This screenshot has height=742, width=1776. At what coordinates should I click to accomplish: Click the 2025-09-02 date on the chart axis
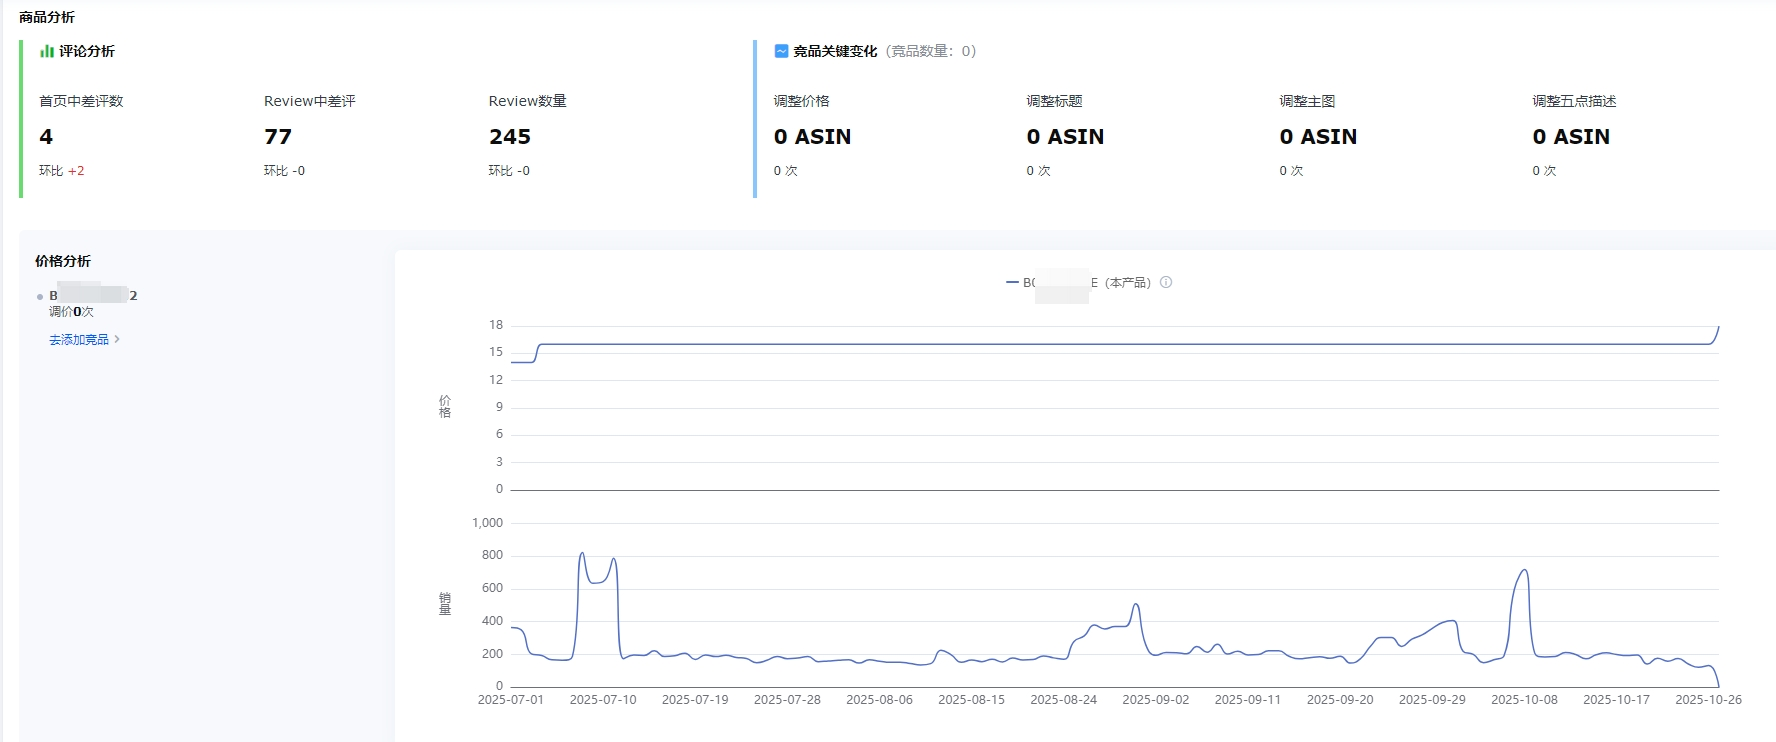point(1155,700)
